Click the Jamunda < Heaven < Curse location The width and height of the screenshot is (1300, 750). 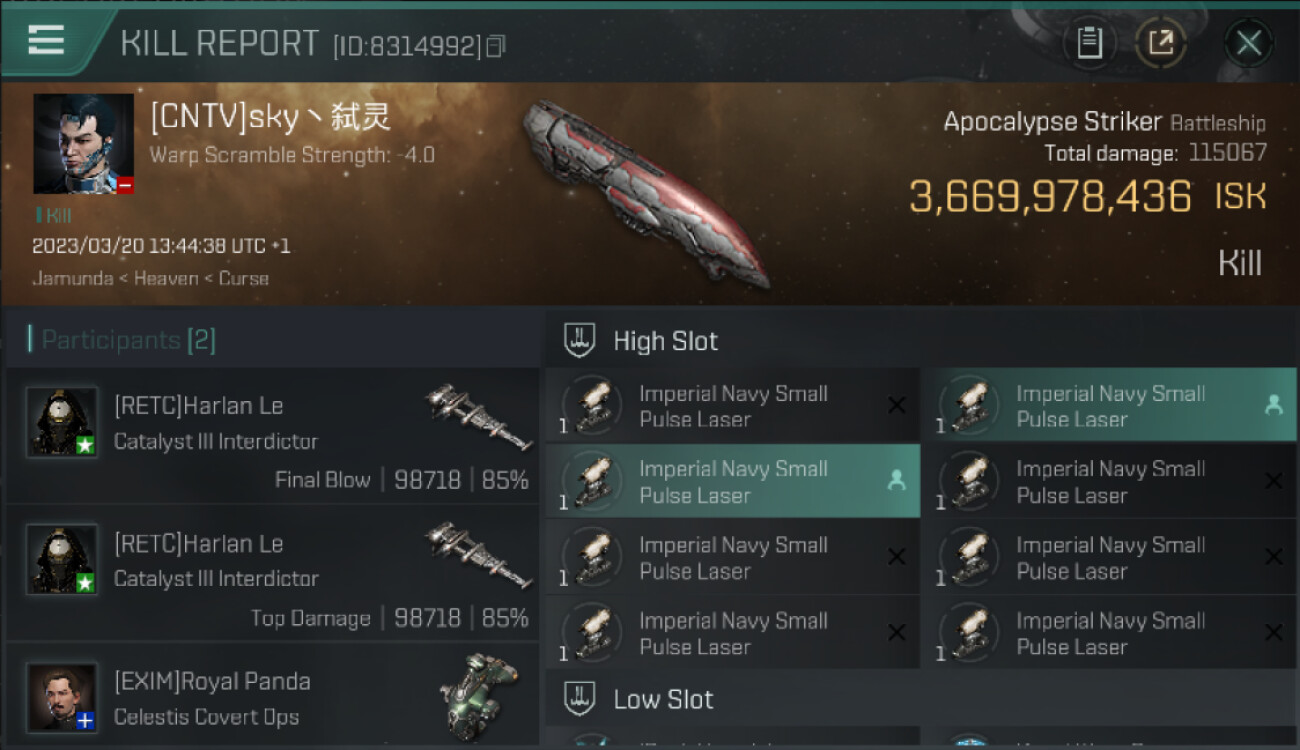150,279
